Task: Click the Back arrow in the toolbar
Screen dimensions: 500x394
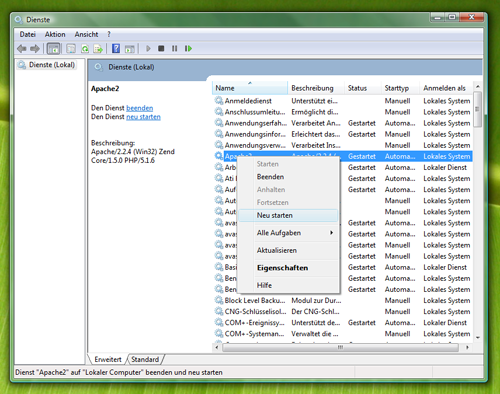Action: click(22, 49)
